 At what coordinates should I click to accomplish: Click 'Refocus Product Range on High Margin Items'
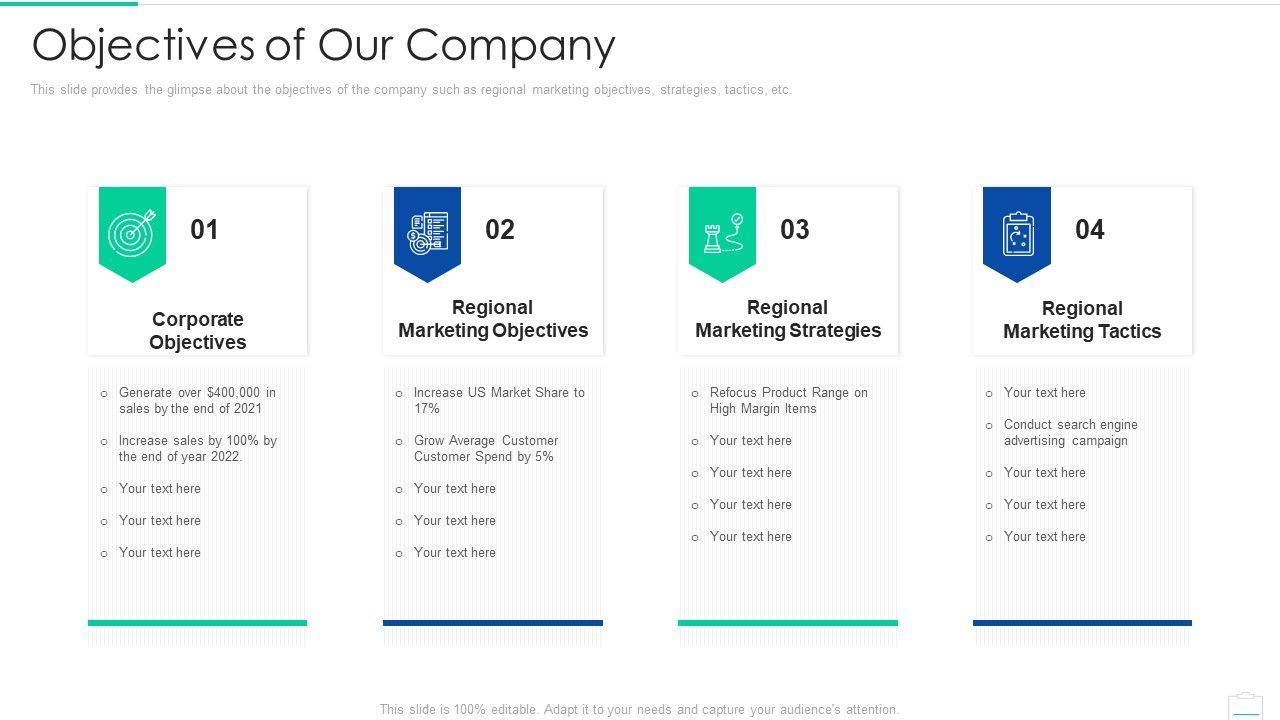pyautogui.click(x=788, y=401)
